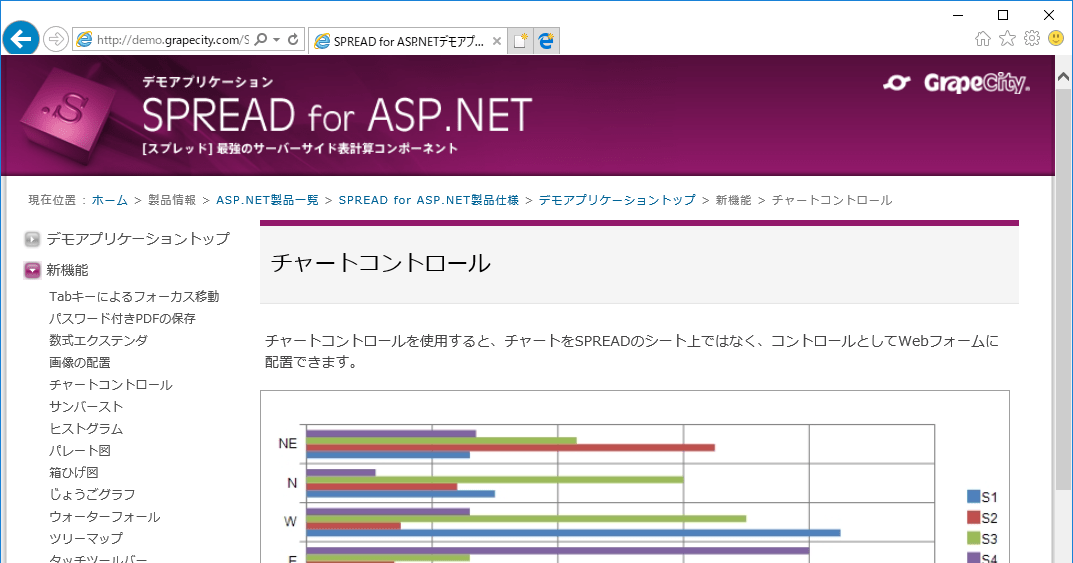Click the browser Forward arrow button

click(56, 40)
